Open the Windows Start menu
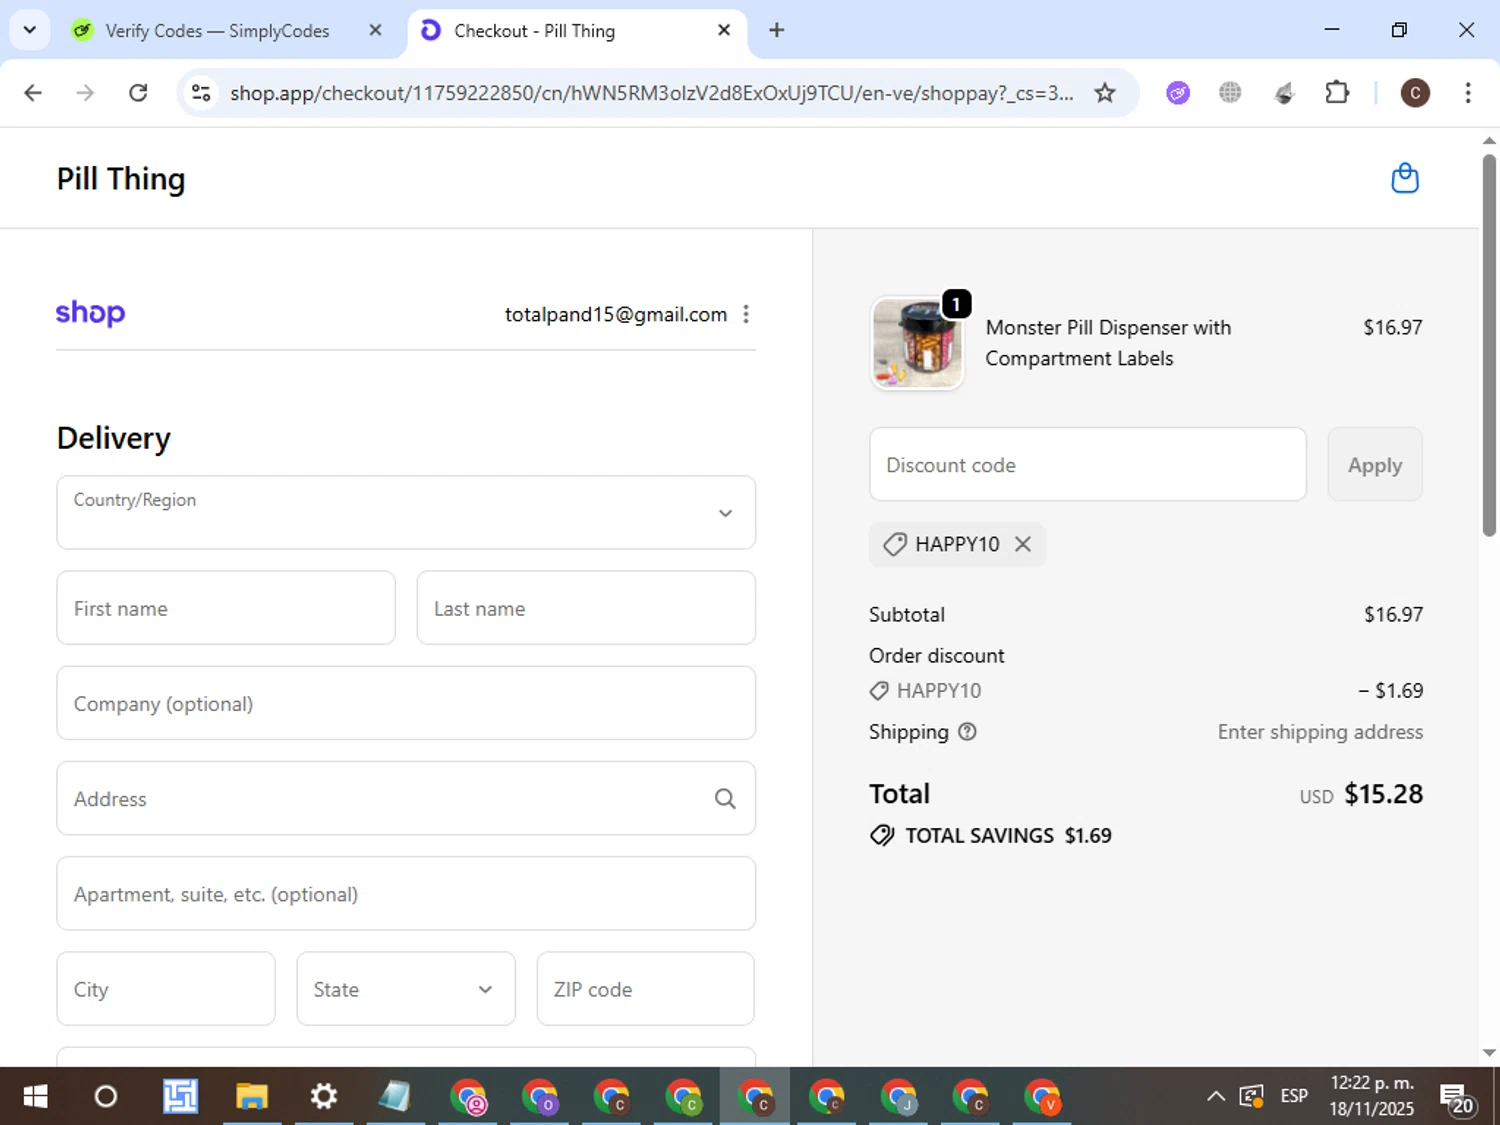The width and height of the screenshot is (1500, 1125). coord(35,1097)
